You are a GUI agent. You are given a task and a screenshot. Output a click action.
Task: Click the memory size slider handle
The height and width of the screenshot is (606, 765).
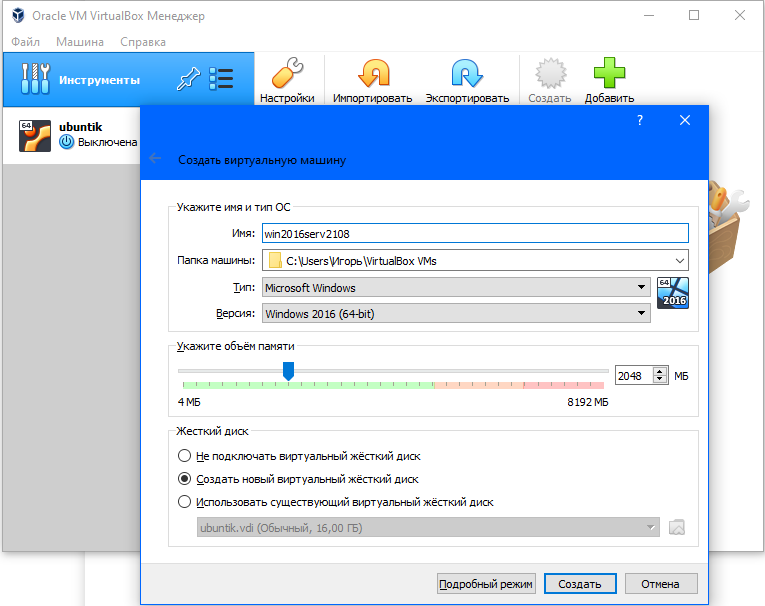pyautogui.click(x=288, y=371)
